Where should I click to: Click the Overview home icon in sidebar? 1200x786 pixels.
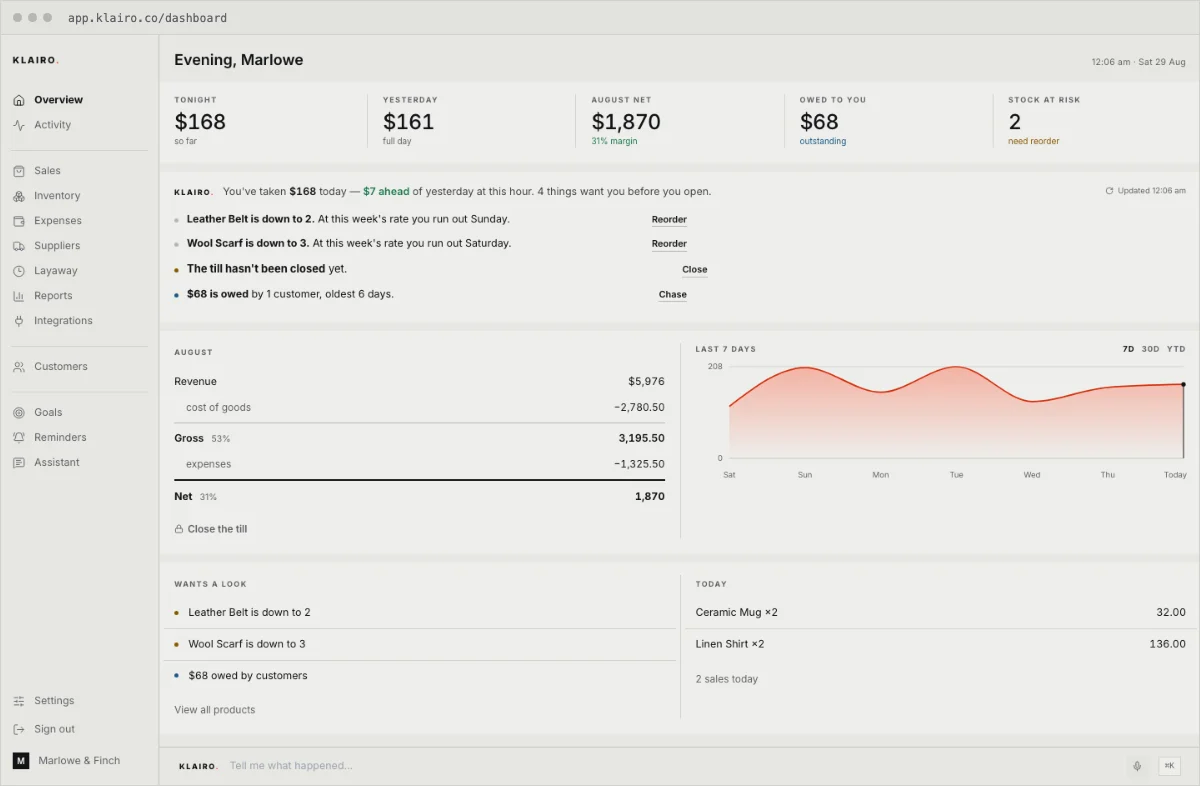19,100
